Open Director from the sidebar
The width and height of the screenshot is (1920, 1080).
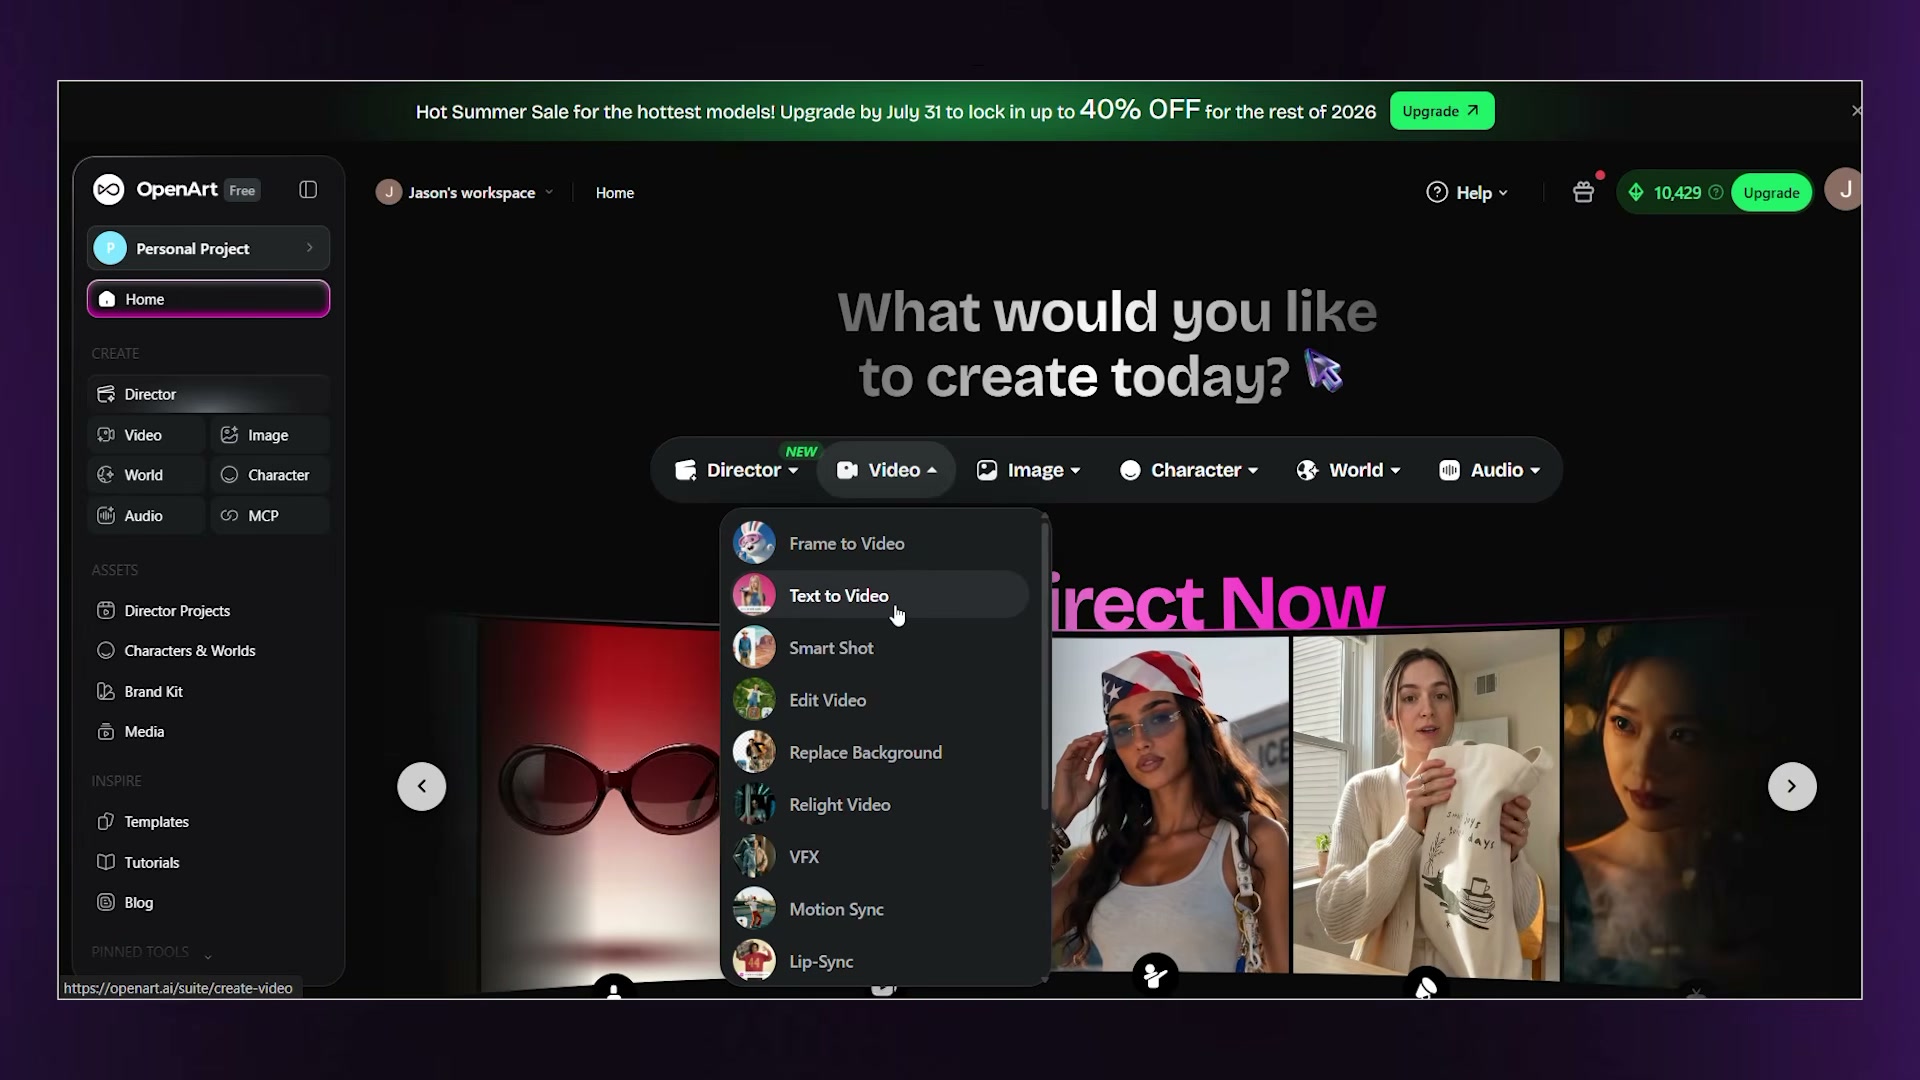[208, 394]
